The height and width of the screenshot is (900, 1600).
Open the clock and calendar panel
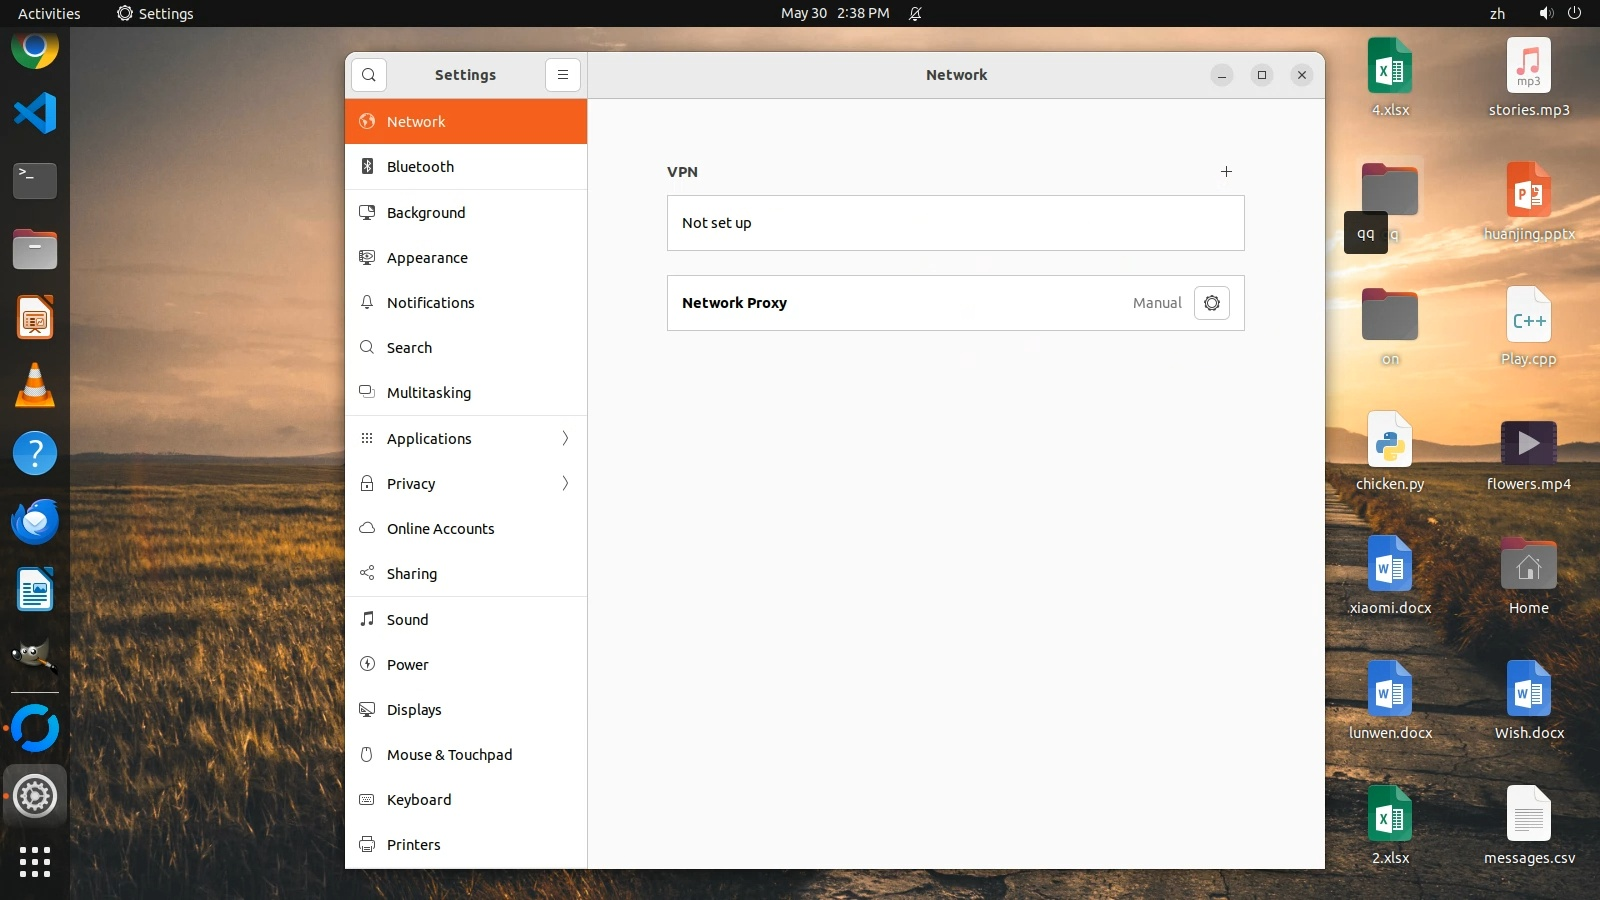click(834, 13)
